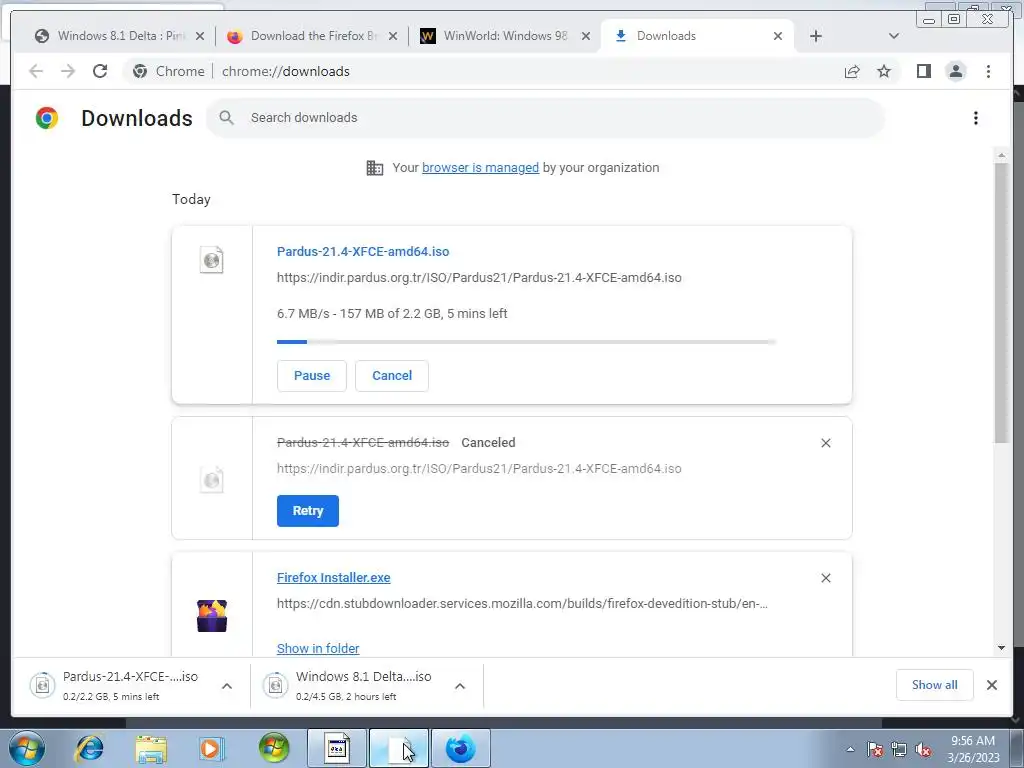This screenshot has height=768, width=1024.
Task: Close the Download the Firefox tab
Action: [392, 36]
